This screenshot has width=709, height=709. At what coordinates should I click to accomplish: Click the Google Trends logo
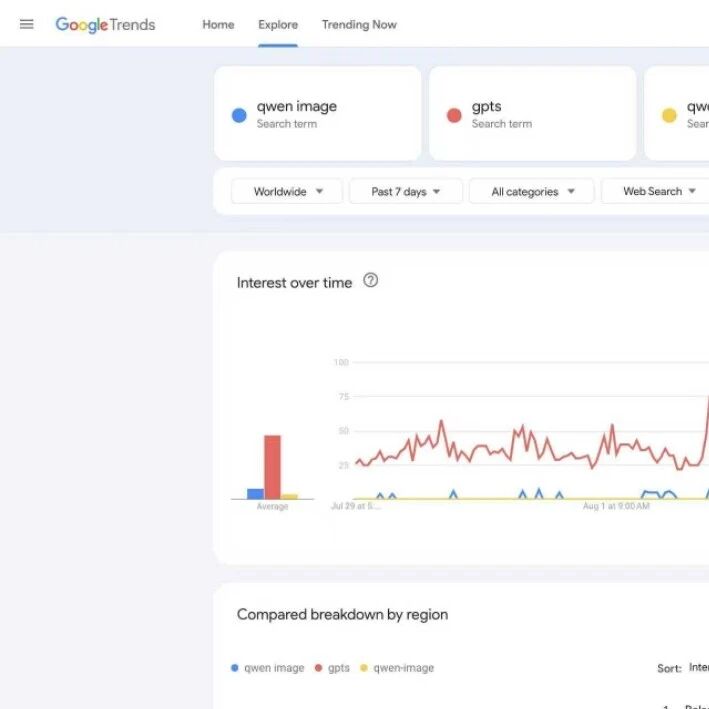(x=105, y=25)
